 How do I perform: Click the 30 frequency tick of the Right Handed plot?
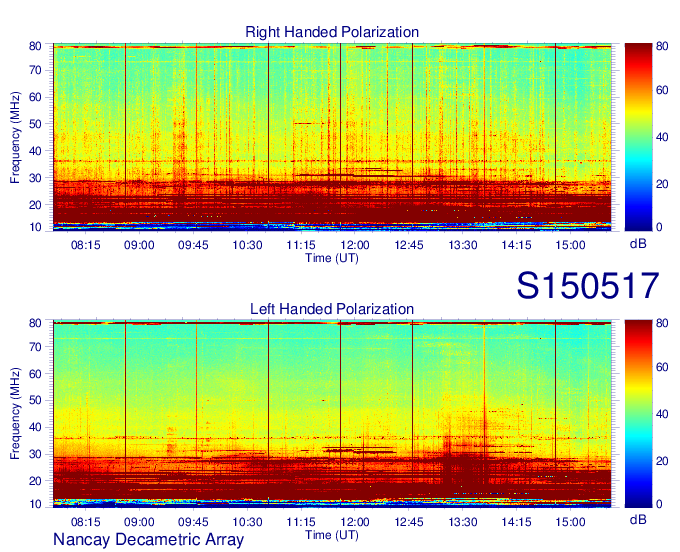tap(35, 178)
